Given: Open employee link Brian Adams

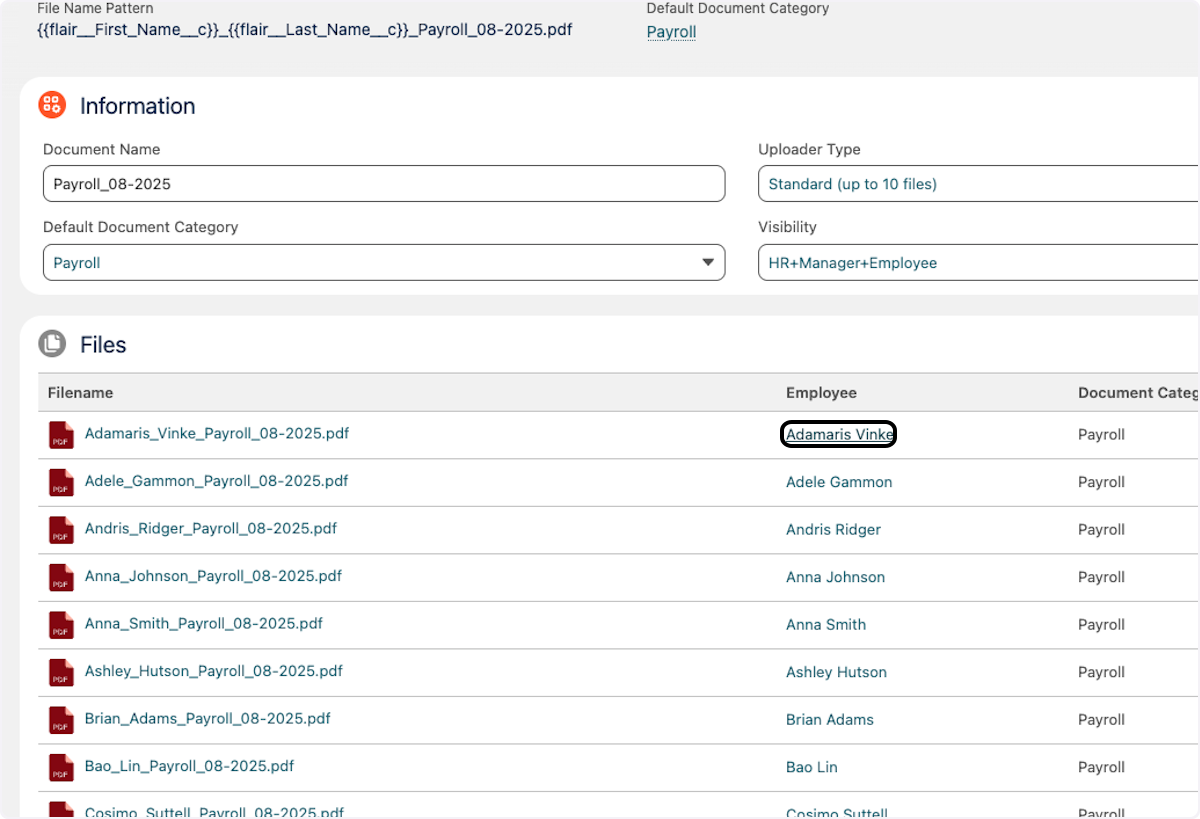Looking at the screenshot, I should [x=829, y=720].
